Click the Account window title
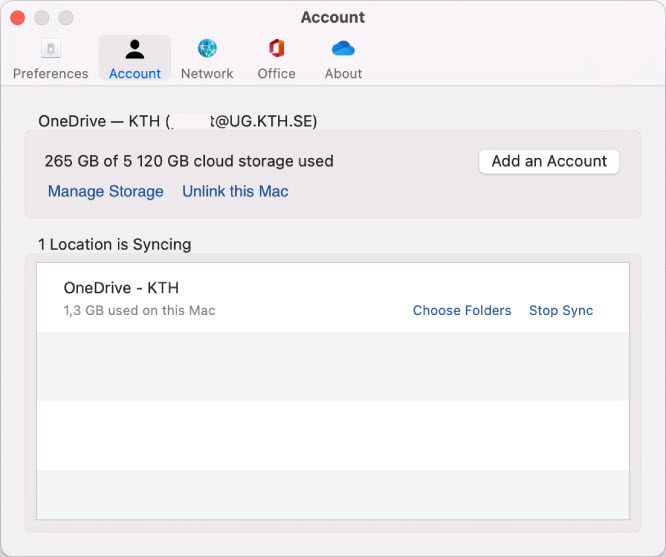The image size is (666, 557). (x=333, y=17)
